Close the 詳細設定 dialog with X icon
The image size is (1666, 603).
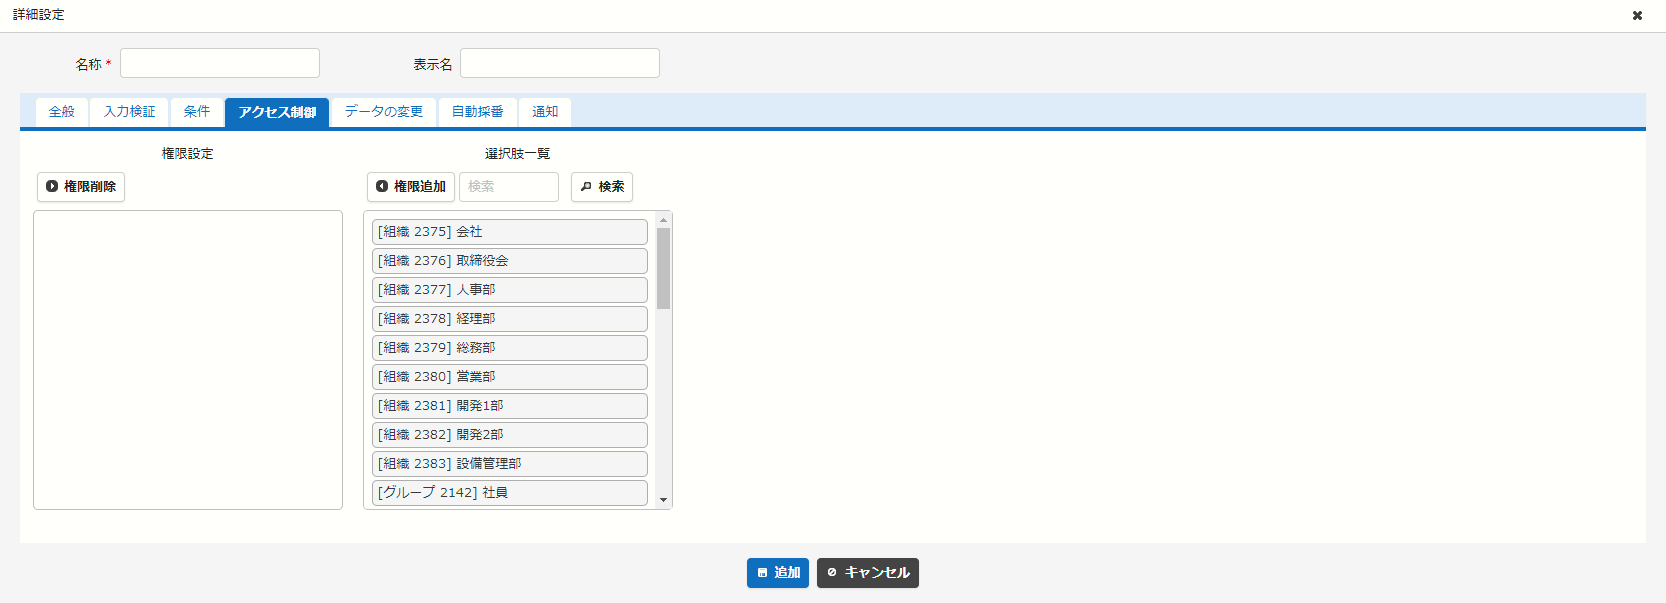1637,15
